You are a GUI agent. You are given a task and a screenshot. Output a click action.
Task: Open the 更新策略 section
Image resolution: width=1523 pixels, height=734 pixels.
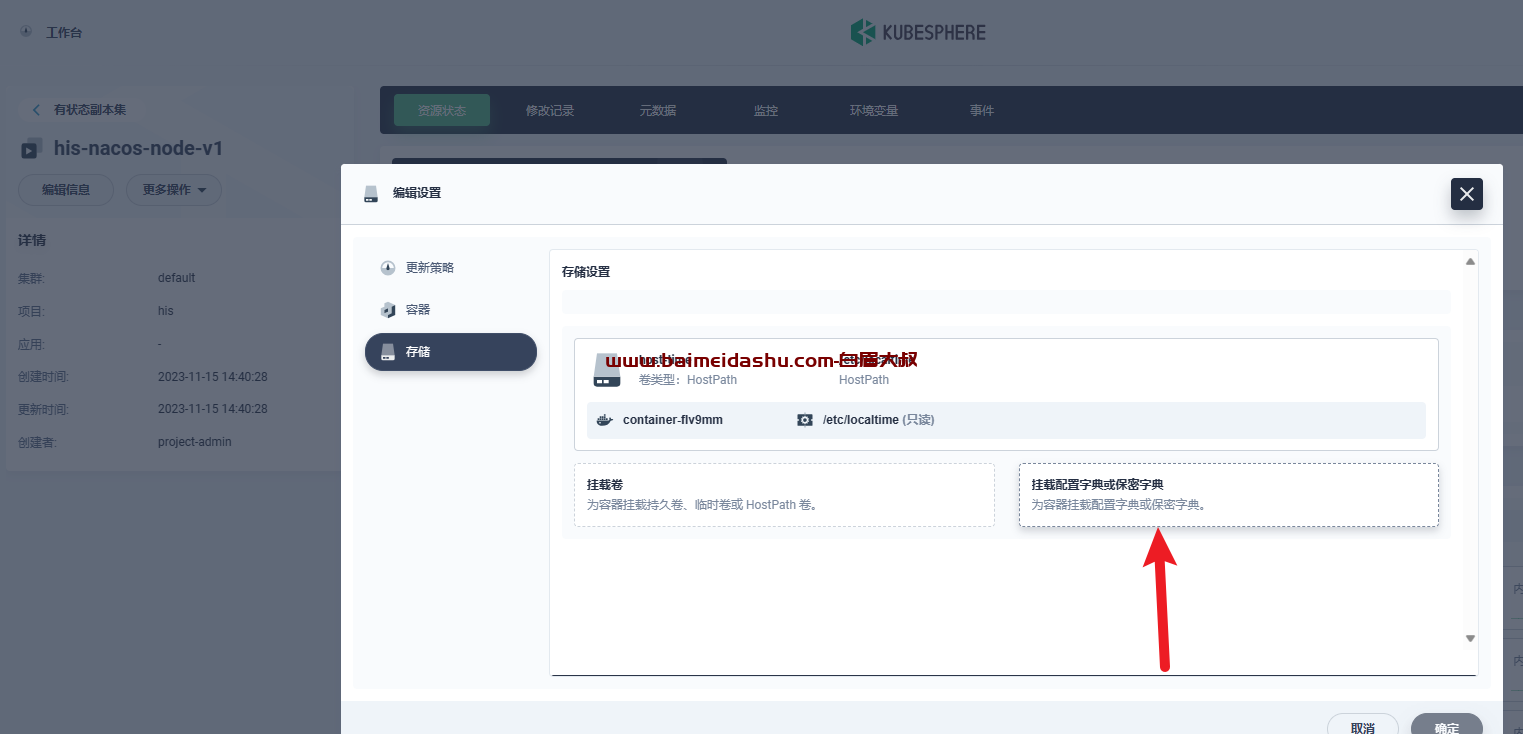coord(451,268)
